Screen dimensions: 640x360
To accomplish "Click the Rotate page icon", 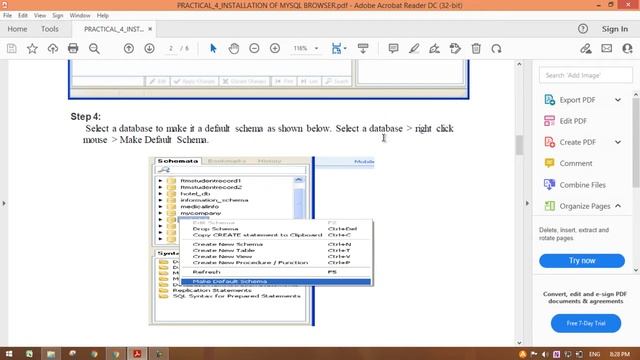I will 496,49.
